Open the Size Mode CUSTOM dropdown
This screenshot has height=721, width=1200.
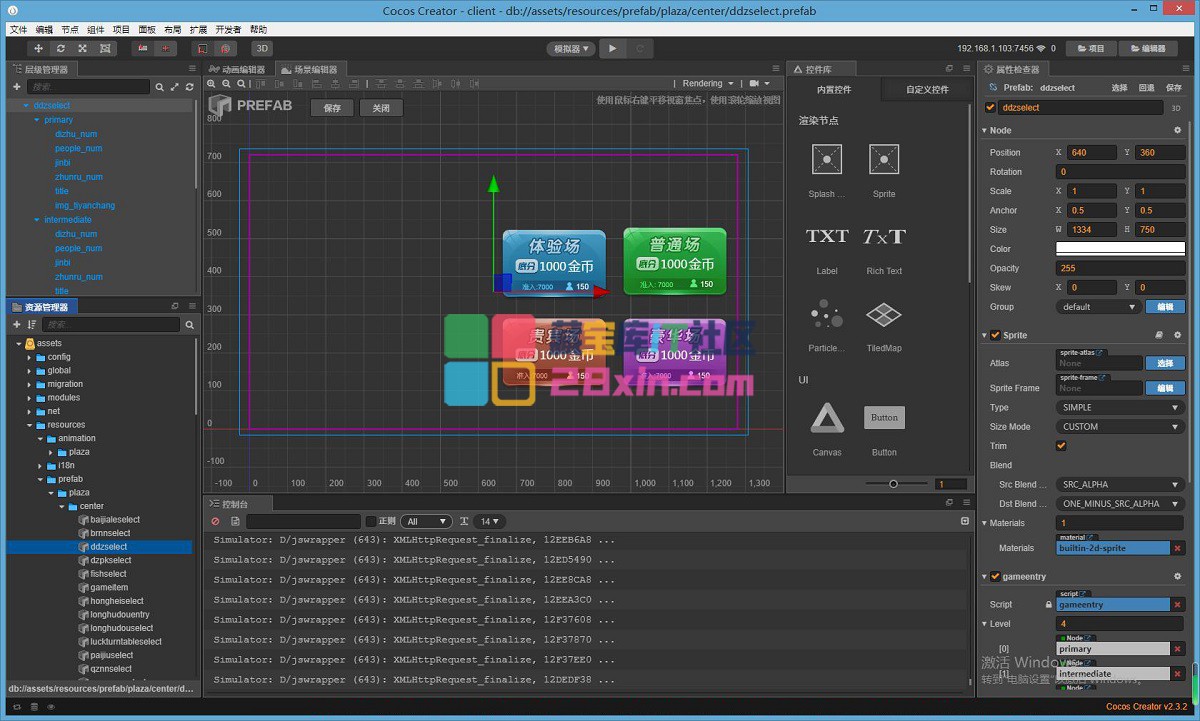click(x=1121, y=427)
